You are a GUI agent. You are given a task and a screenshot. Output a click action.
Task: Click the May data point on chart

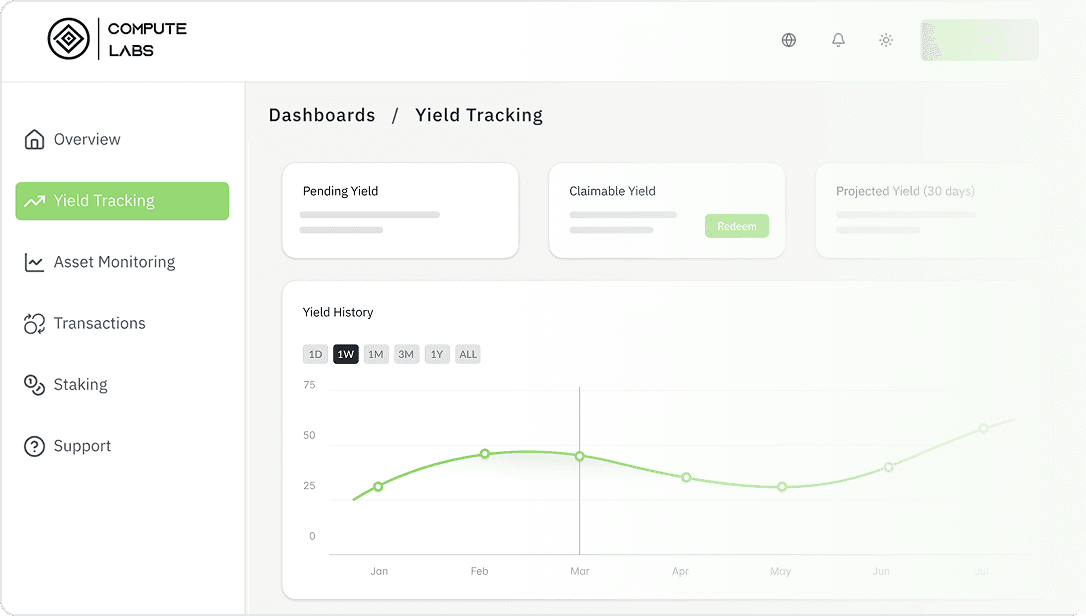(x=782, y=487)
